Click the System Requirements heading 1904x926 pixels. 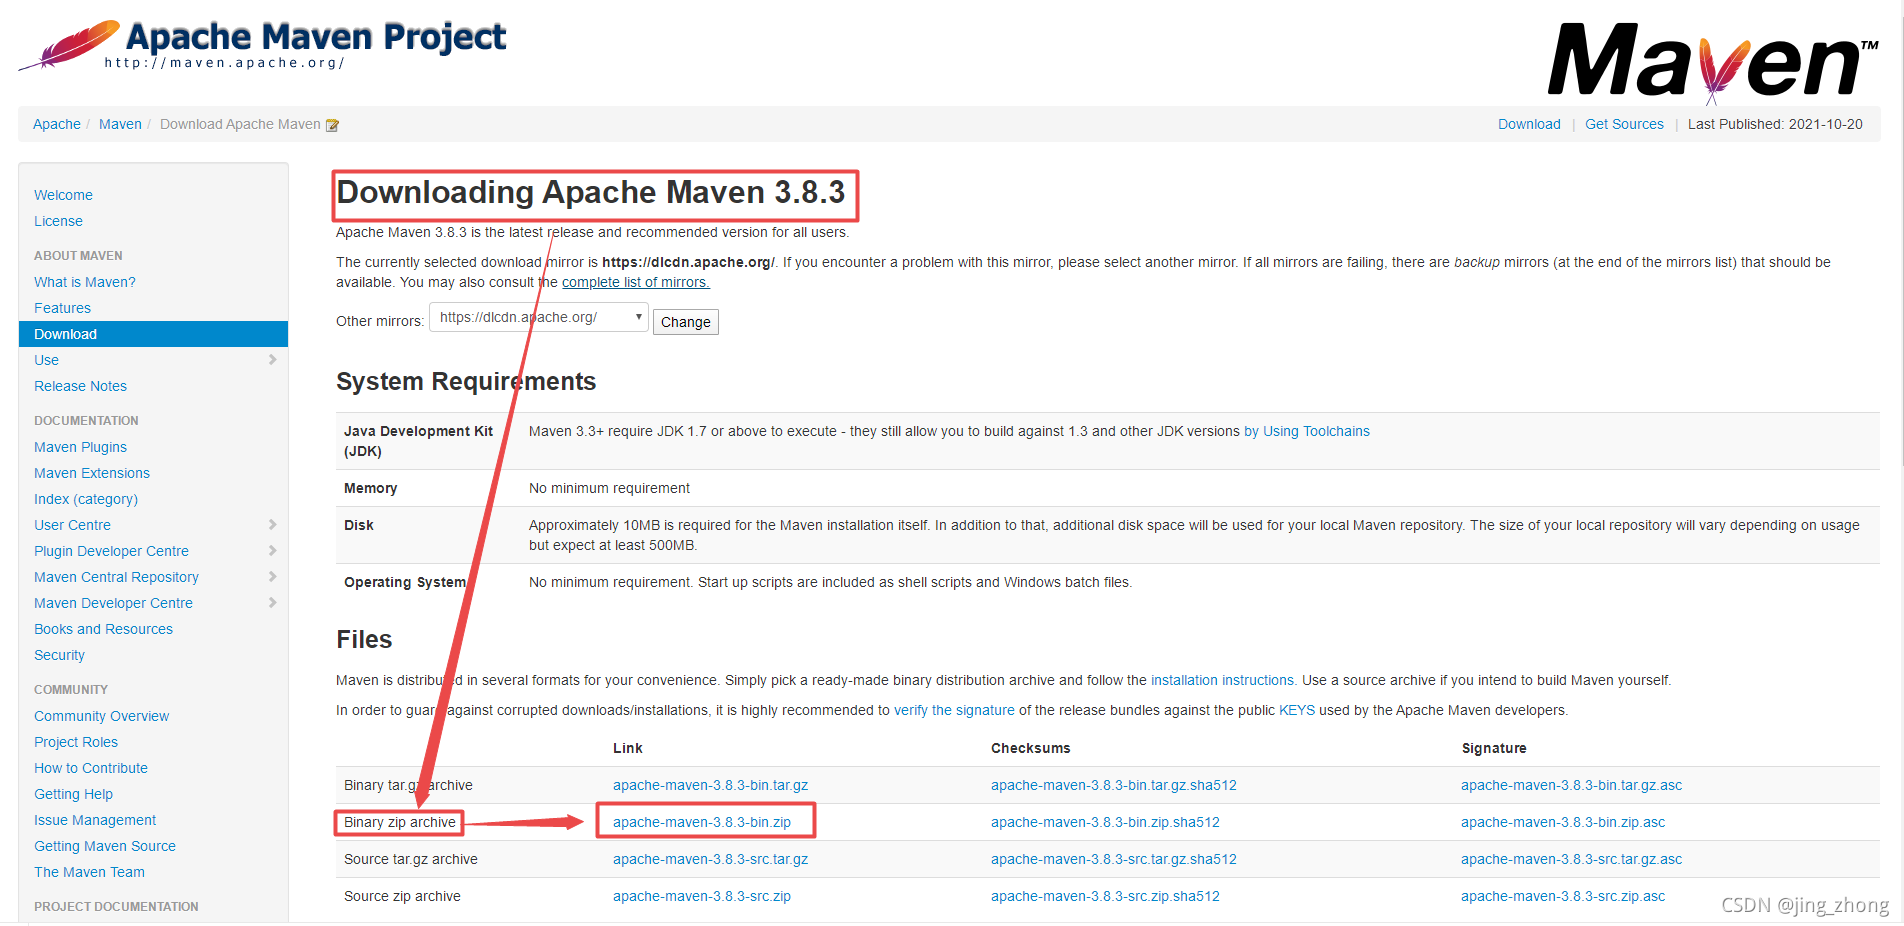(466, 381)
